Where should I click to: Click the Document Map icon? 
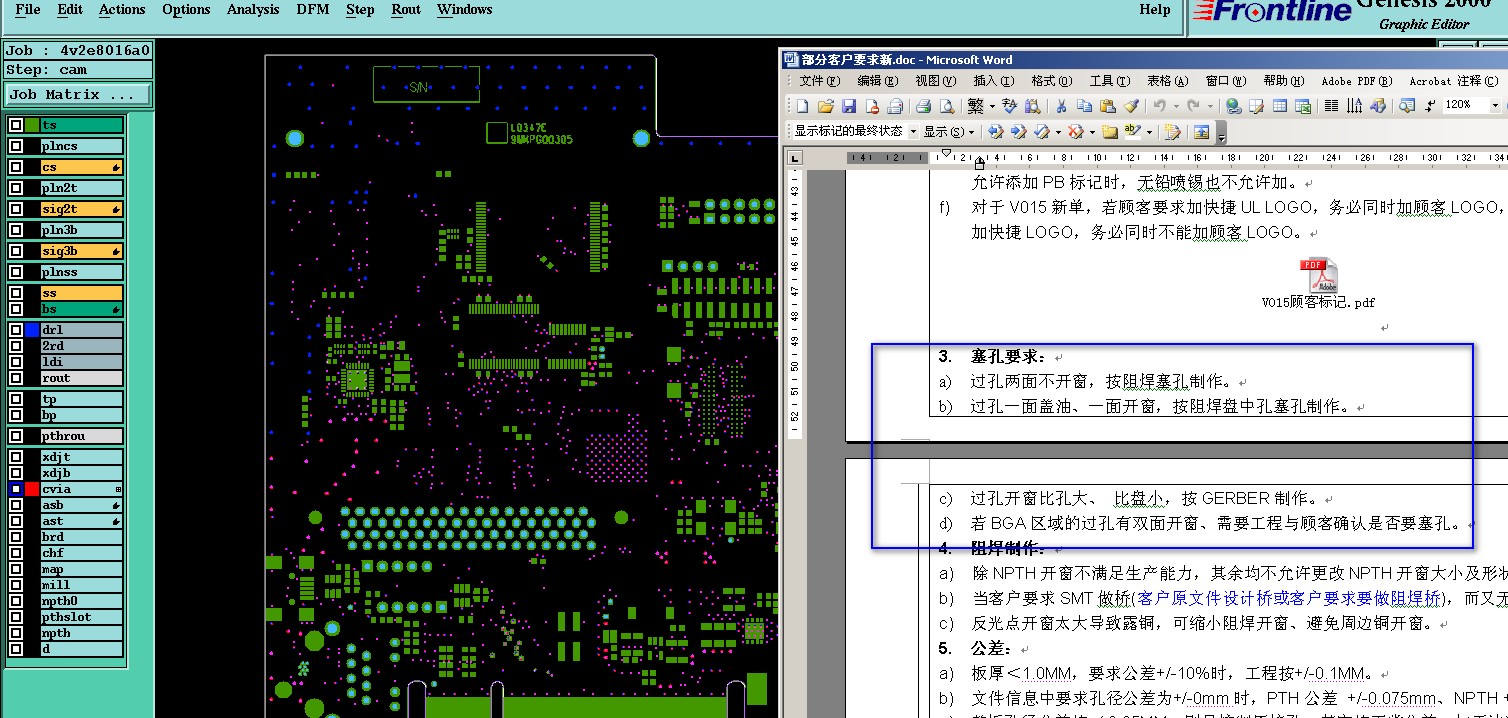(1406, 106)
